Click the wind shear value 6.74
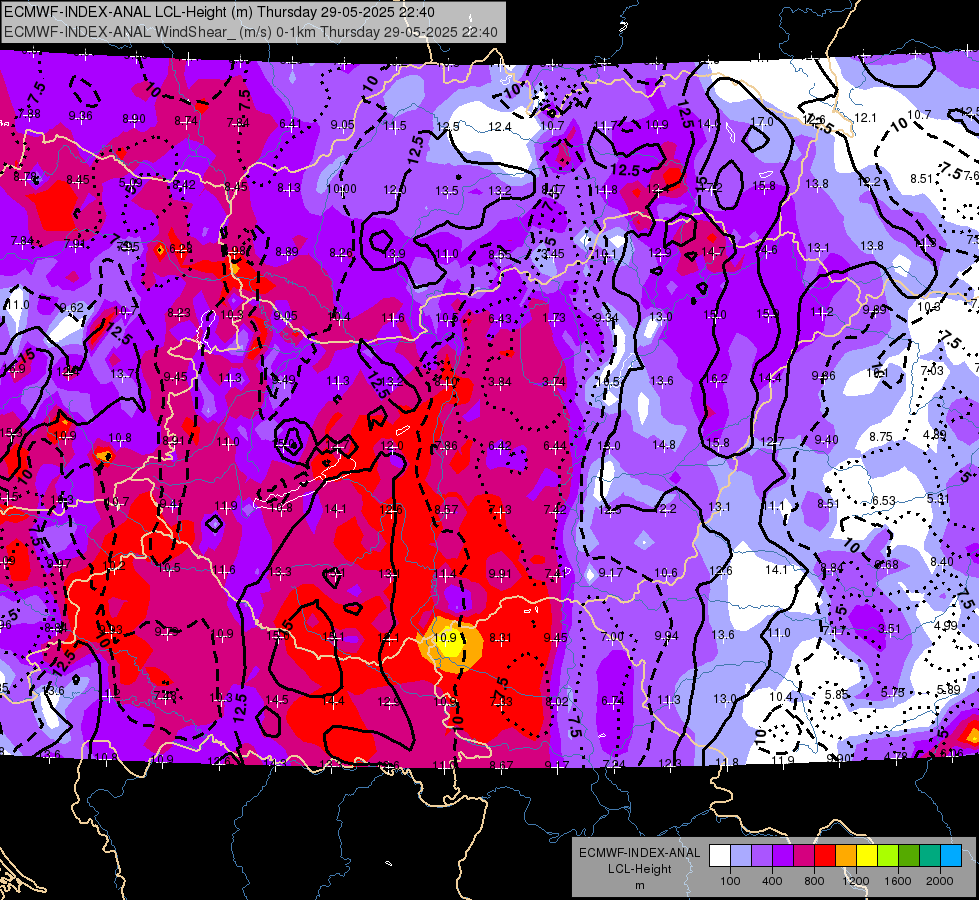 [612, 701]
